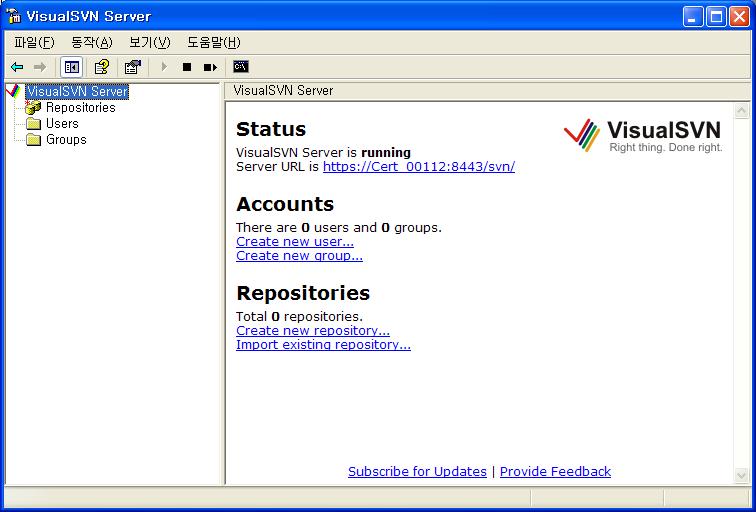
Task: Select the Repositories tree node
Action: 81,108
